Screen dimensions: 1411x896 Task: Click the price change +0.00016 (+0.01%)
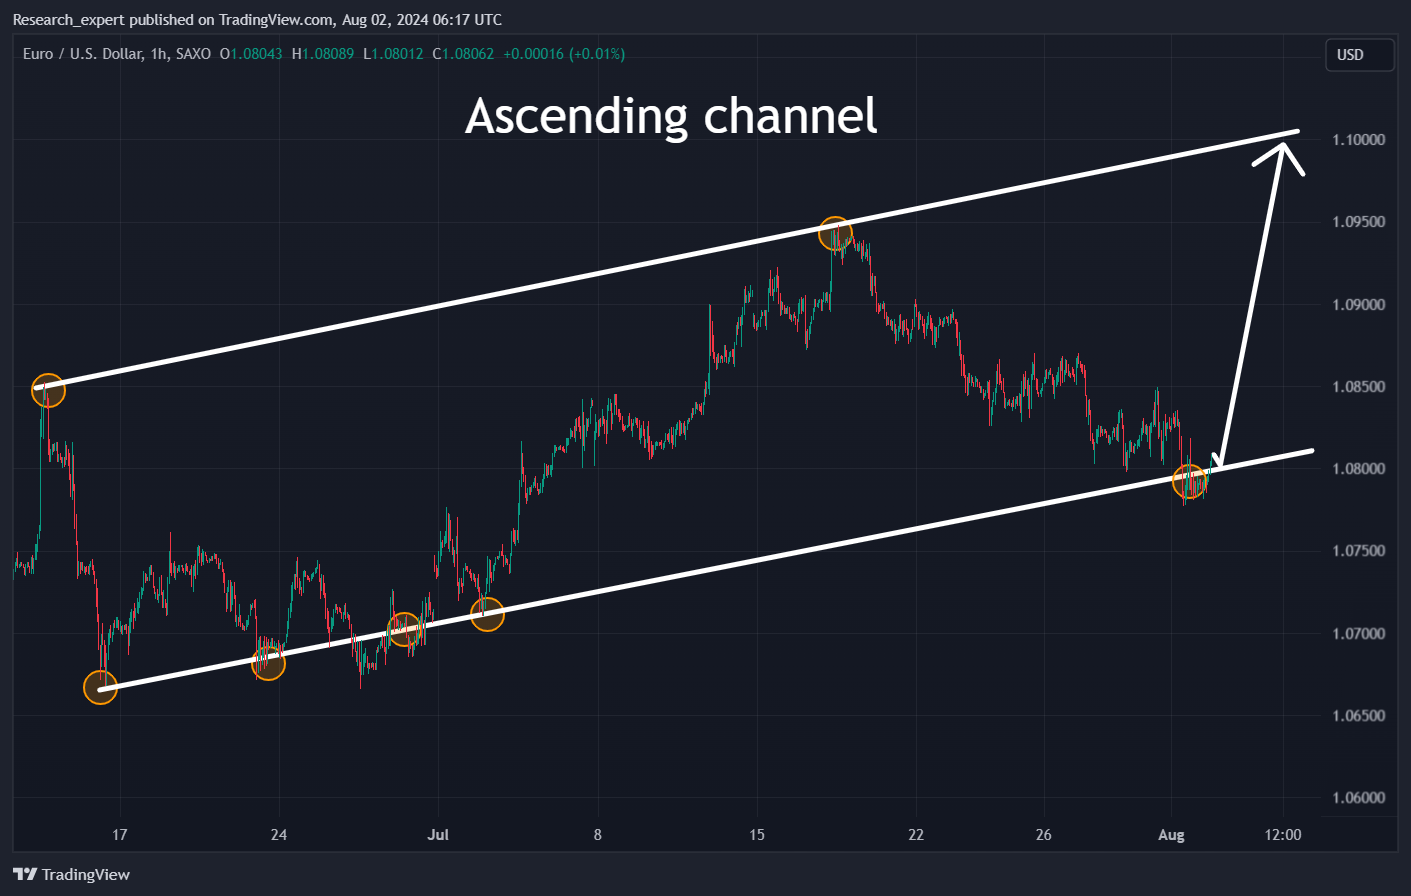tap(564, 54)
